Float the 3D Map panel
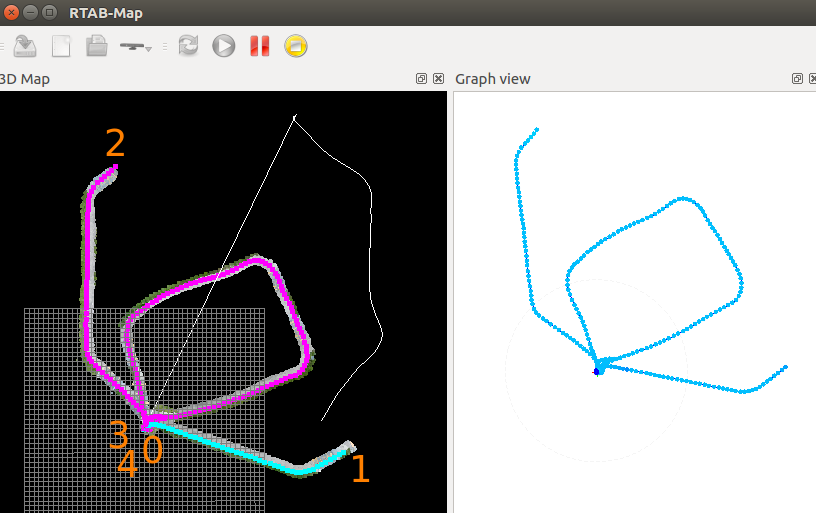Screen dimensions: 816x513 pos(421,79)
